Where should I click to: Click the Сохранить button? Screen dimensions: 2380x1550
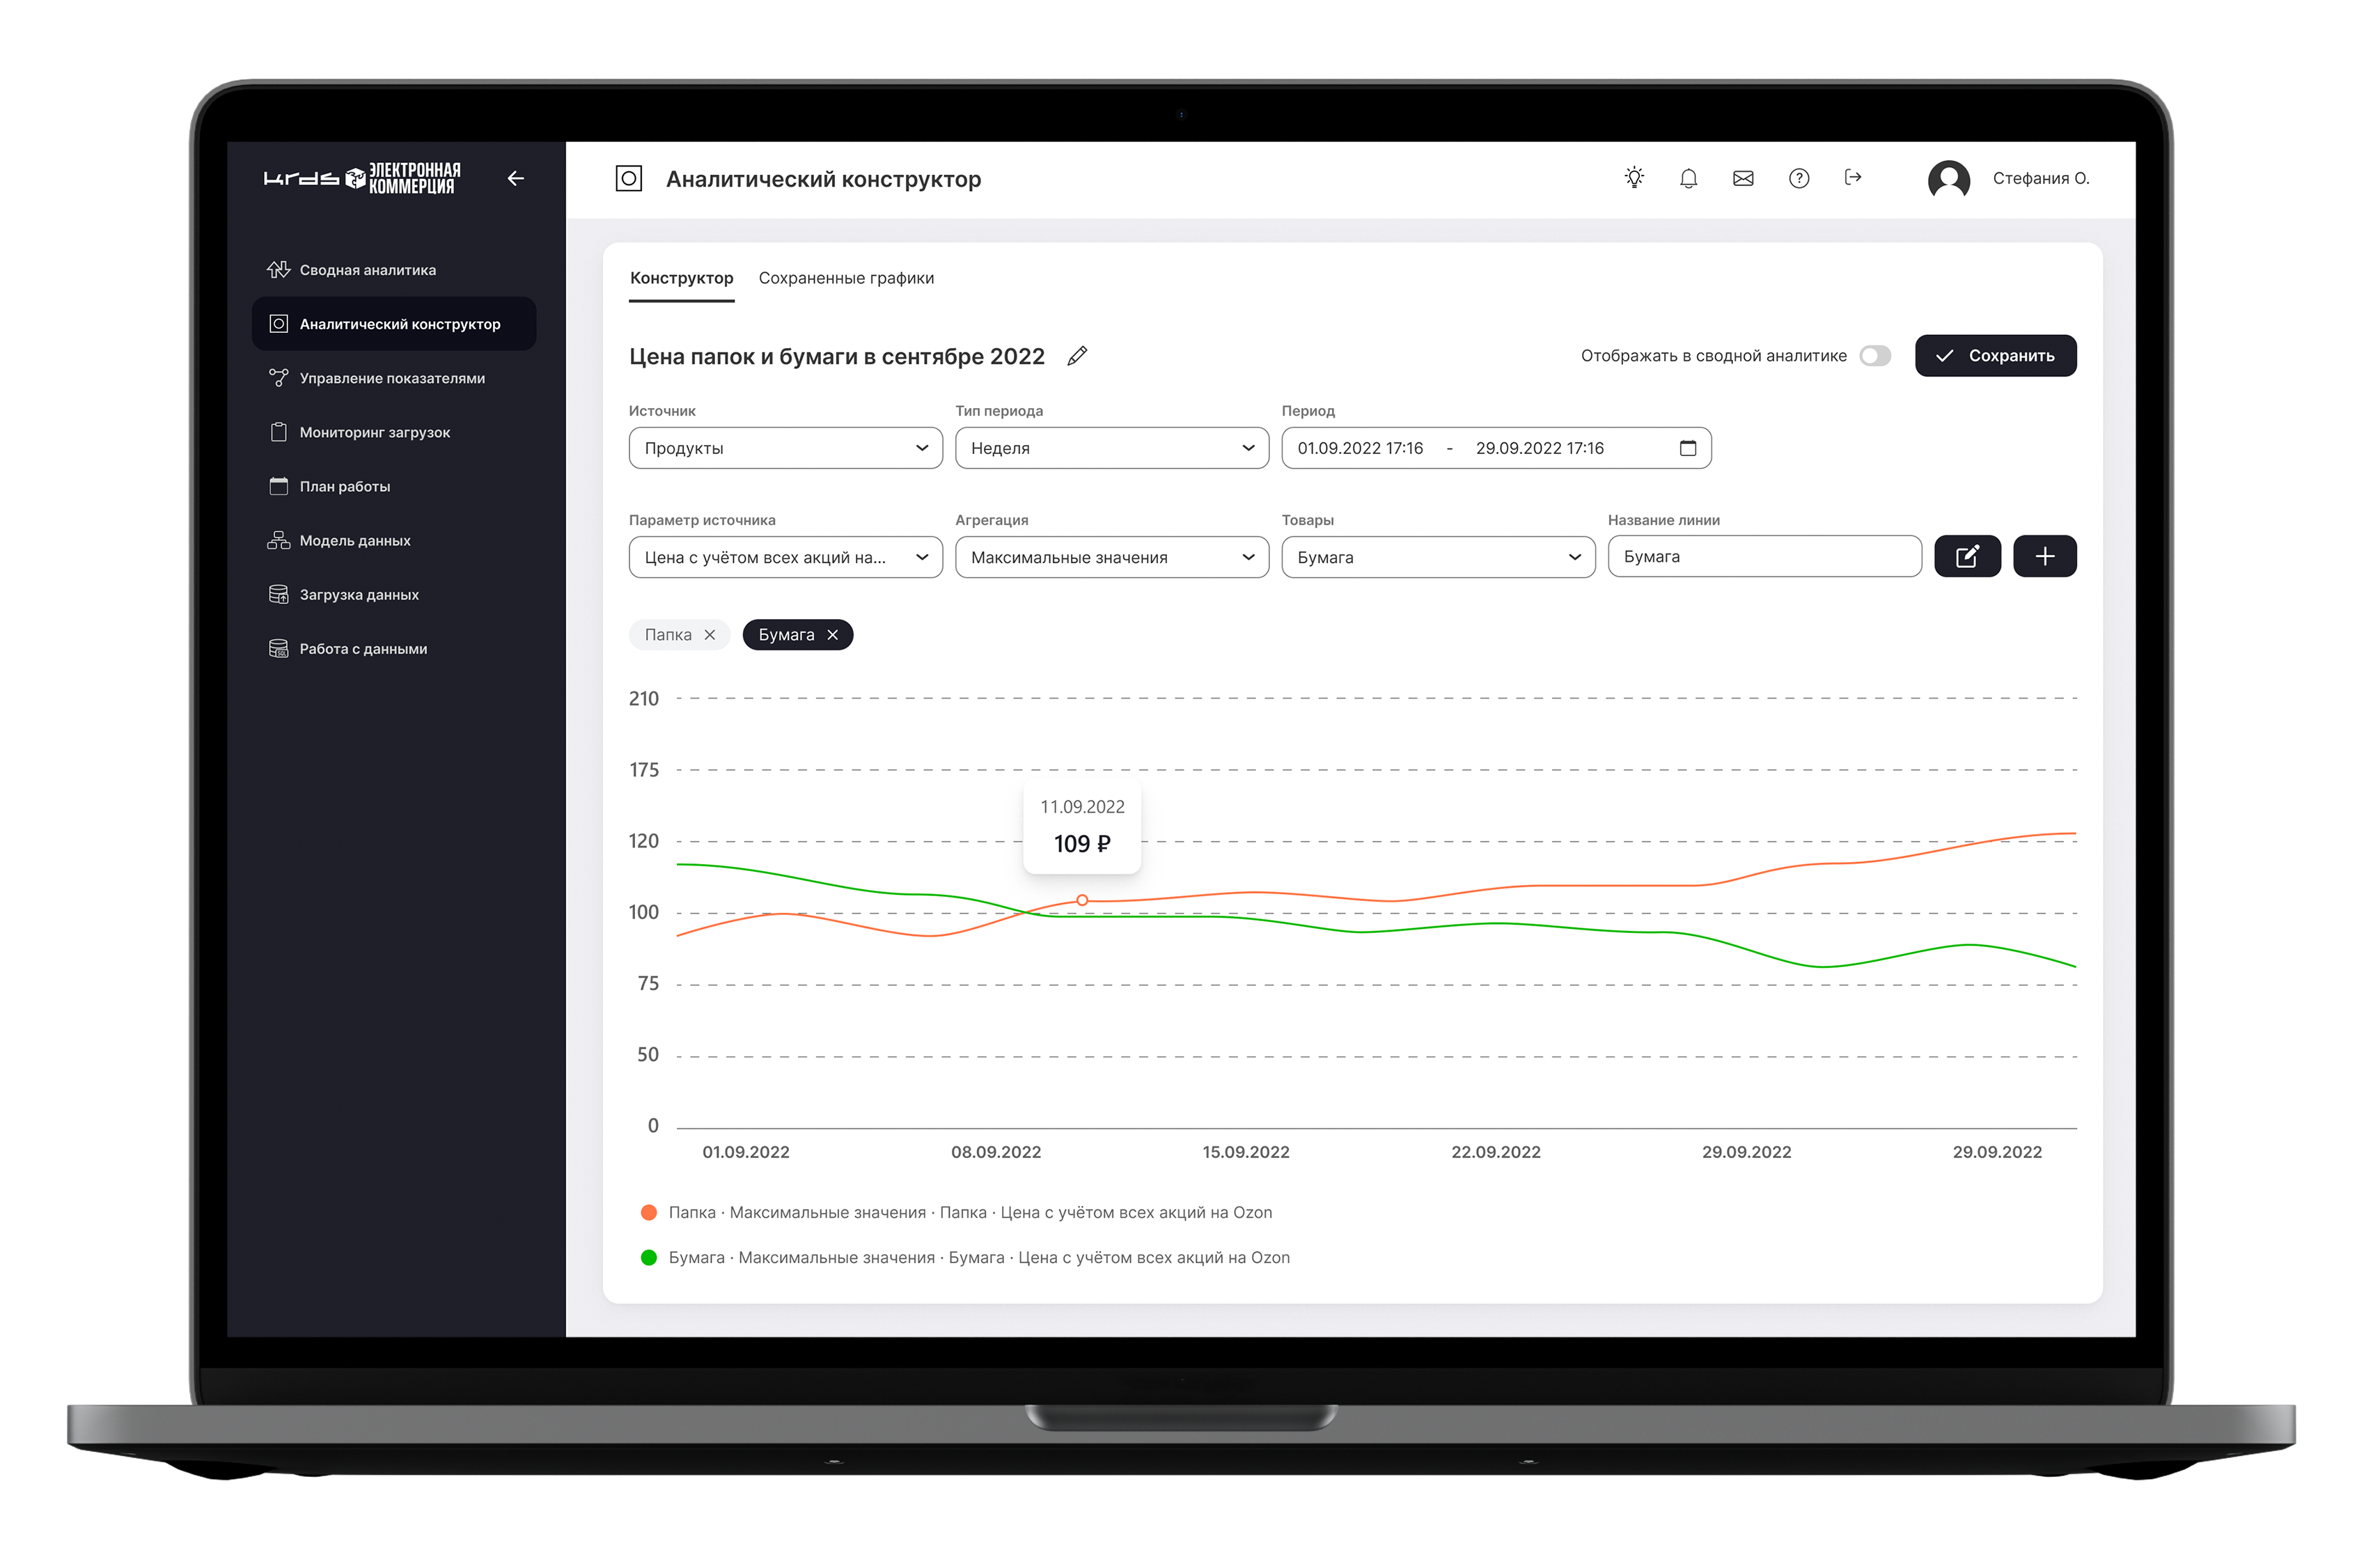[1995, 356]
